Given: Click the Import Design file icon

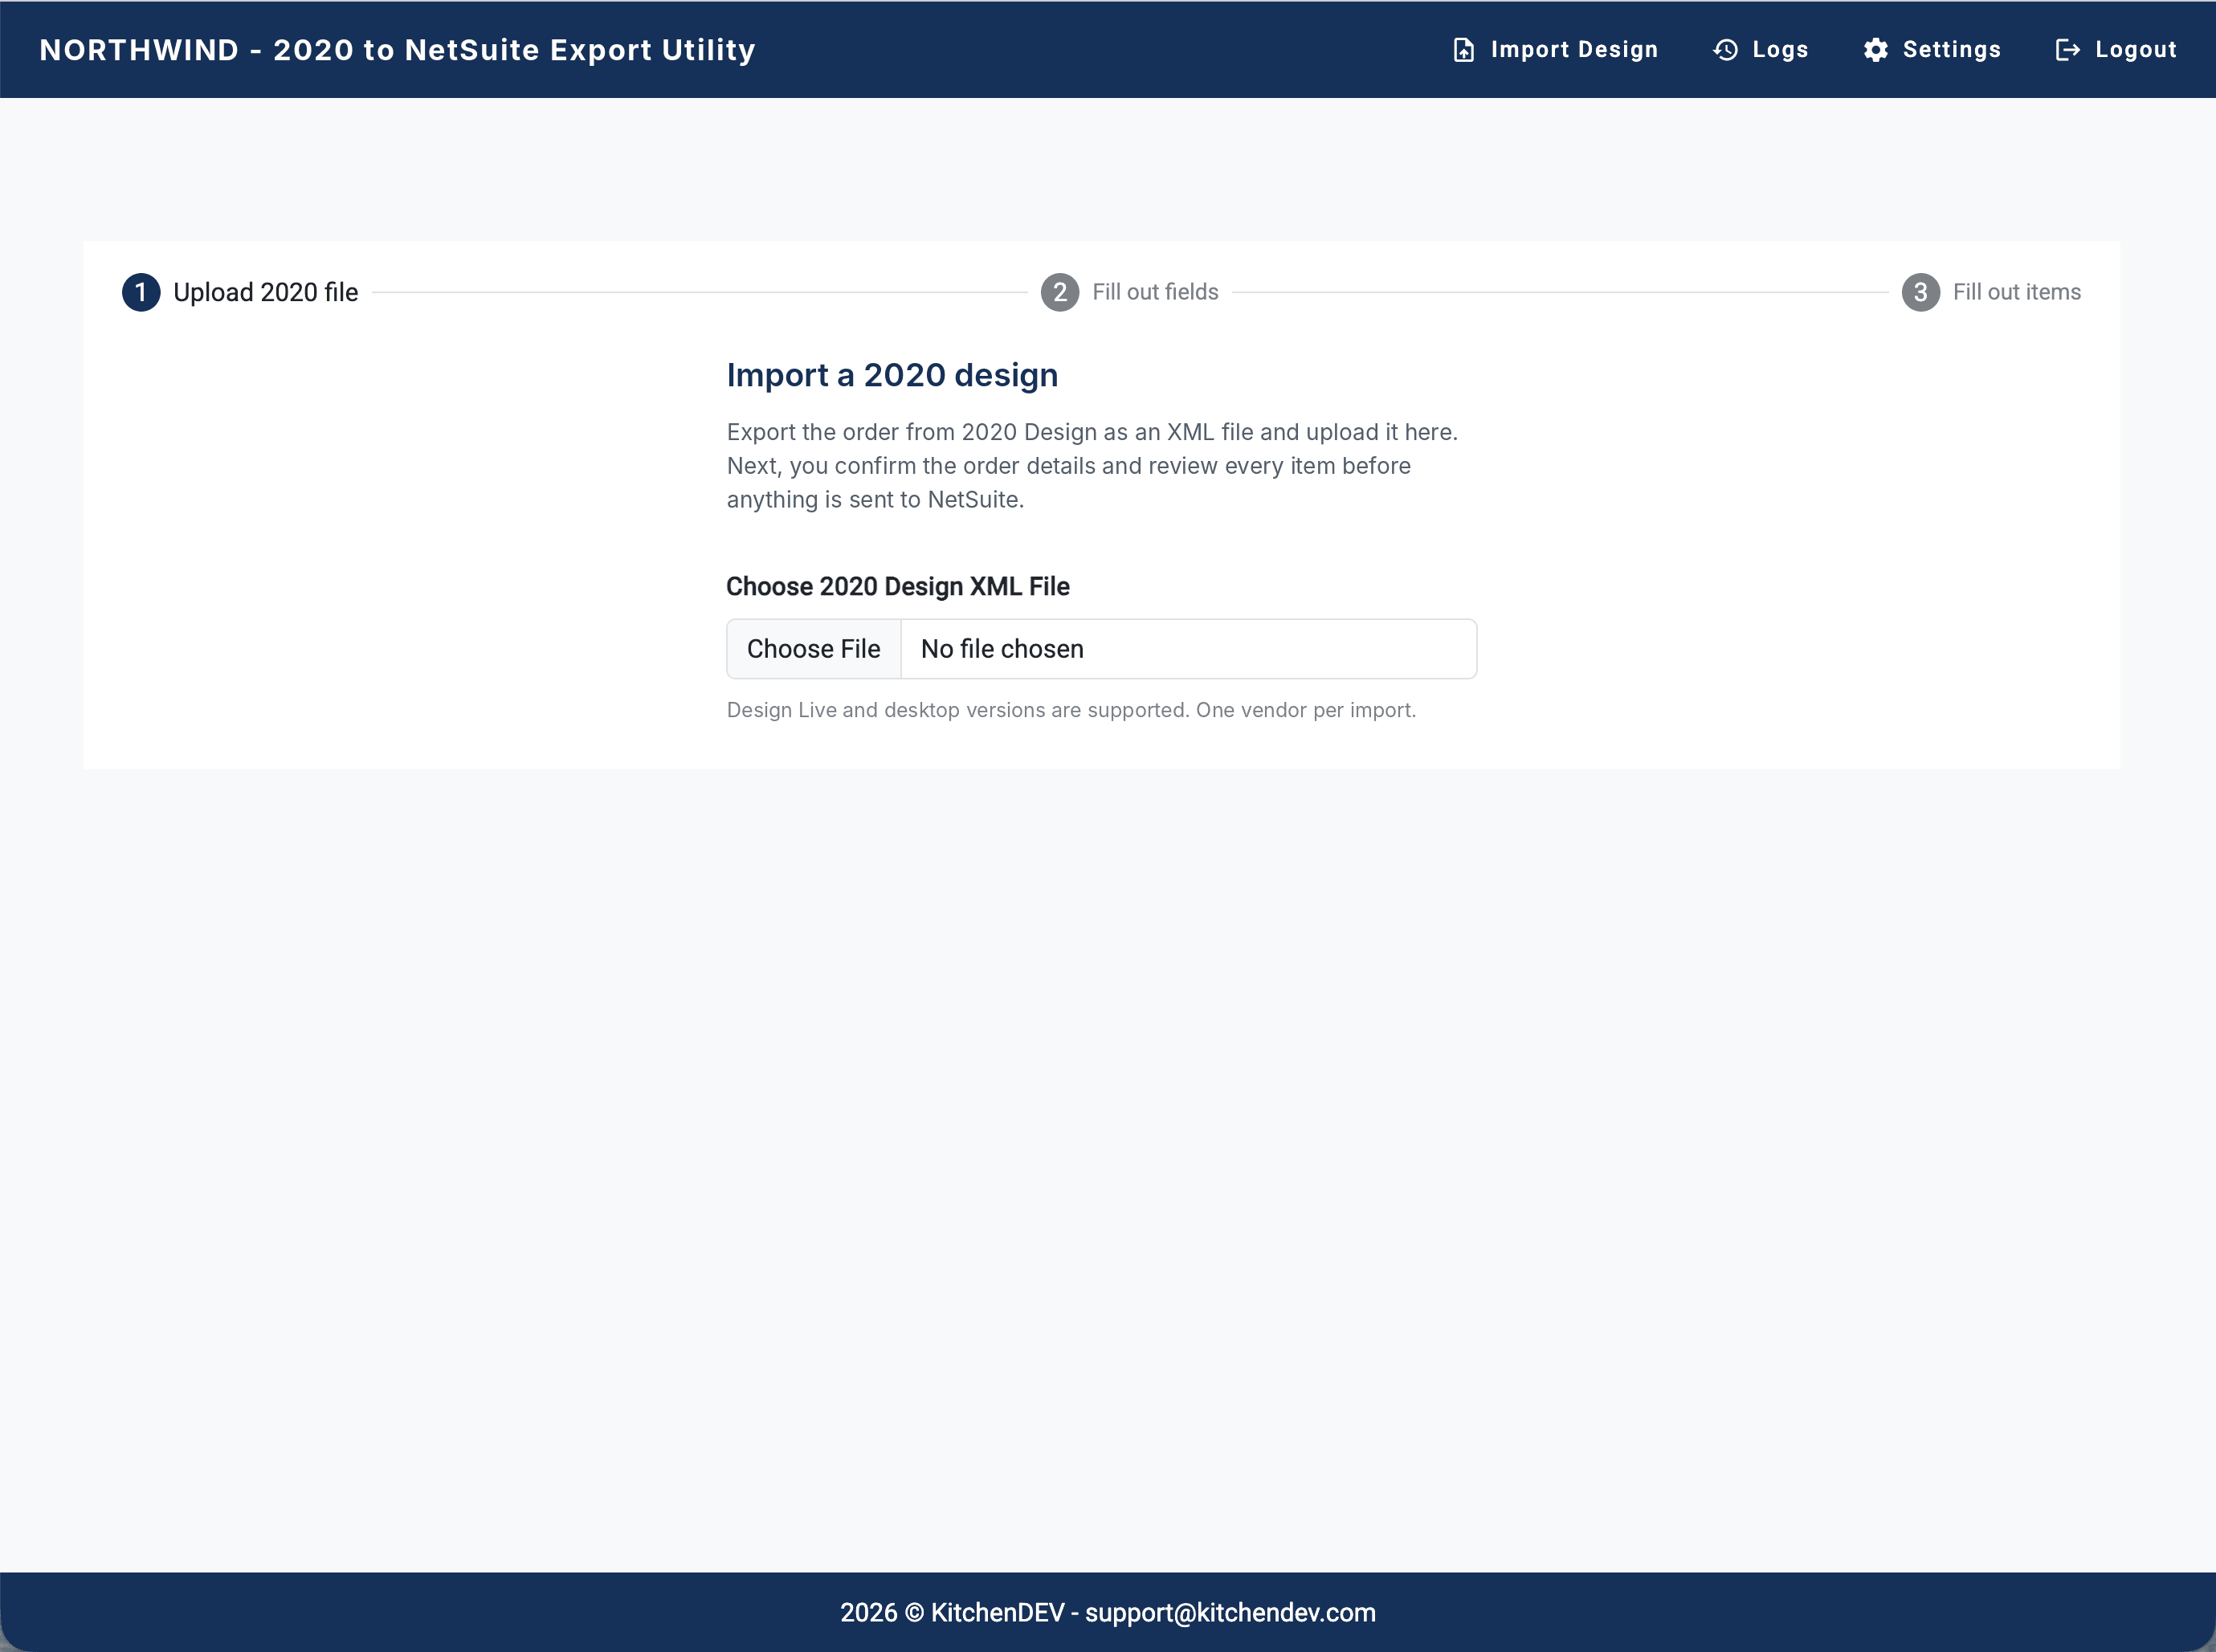Looking at the screenshot, I should pyautogui.click(x=1463, y=50).
